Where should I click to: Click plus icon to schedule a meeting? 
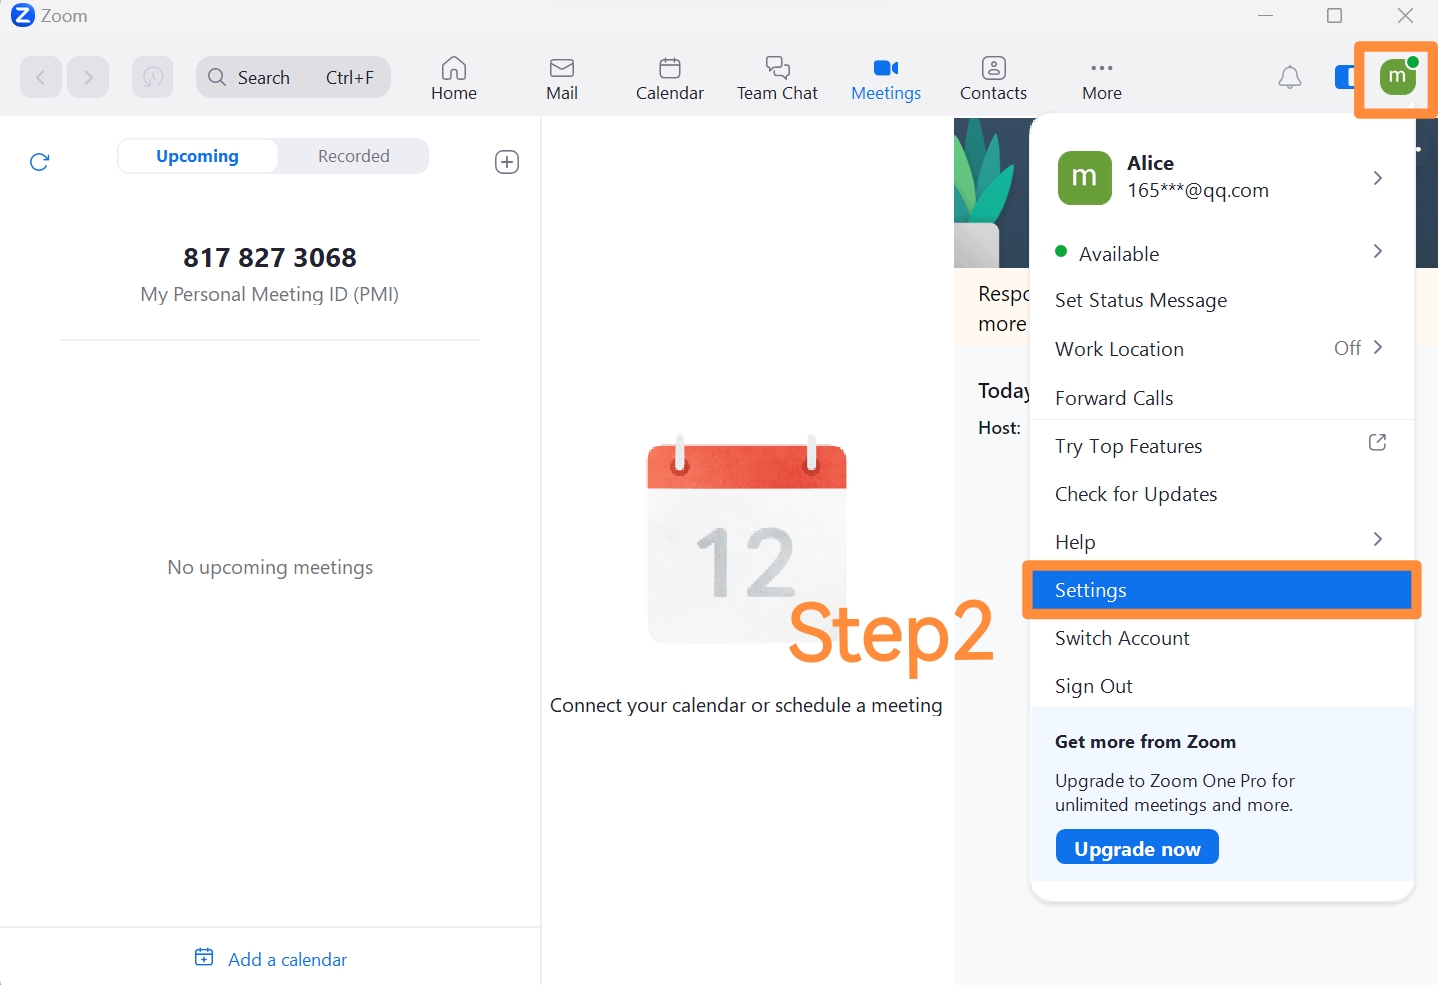point(507,162)
